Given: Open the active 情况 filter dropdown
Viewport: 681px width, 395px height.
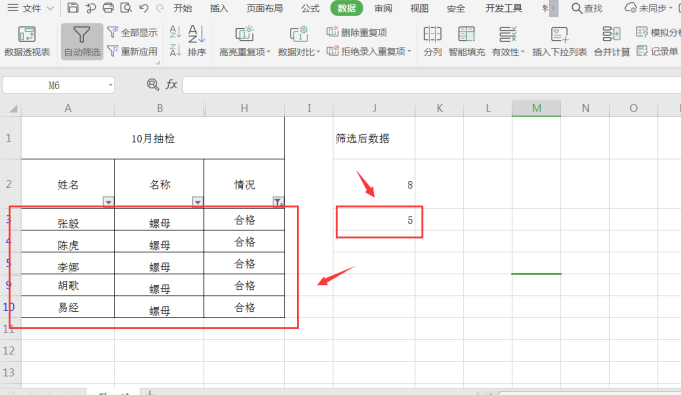Looking at the screenshot, I should (x=278, y=202).
